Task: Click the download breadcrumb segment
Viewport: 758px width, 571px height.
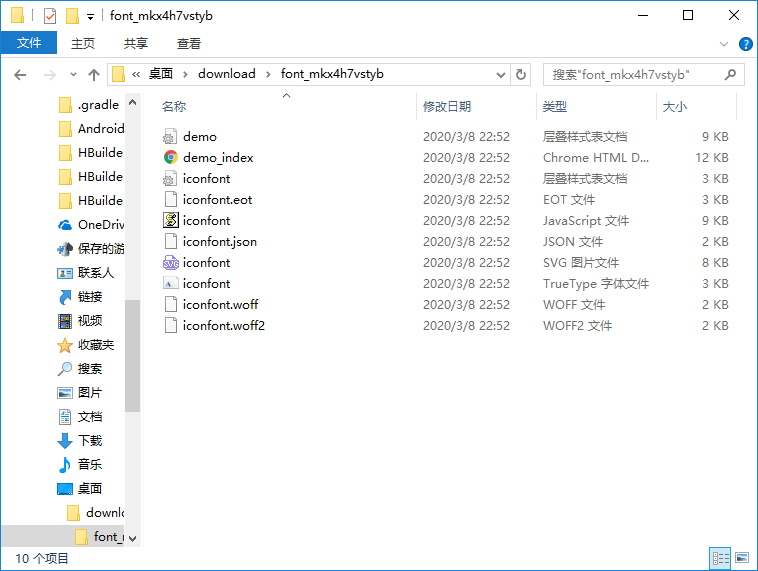Action: click(x=227, y=74)
